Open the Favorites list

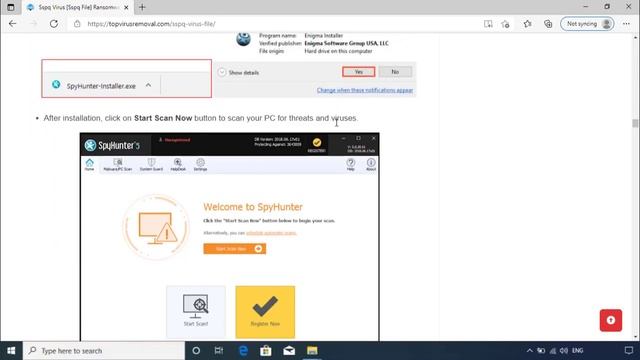(x=527, y=24)
